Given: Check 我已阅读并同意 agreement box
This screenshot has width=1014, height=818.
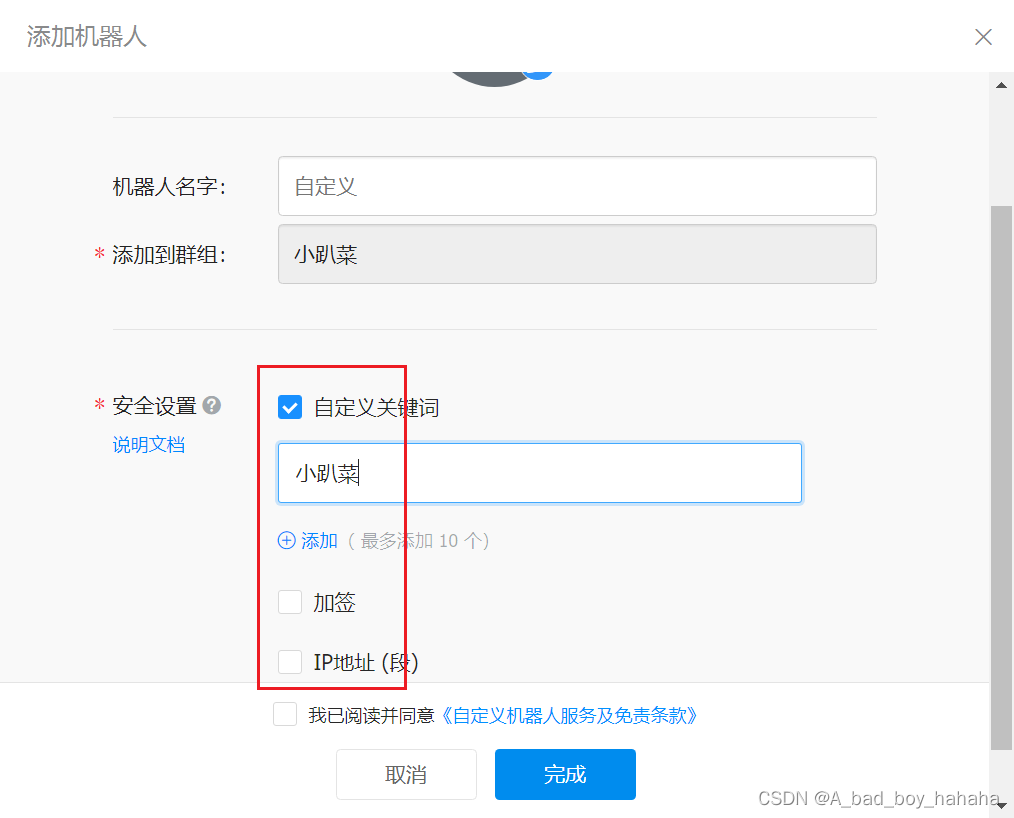Looking at the screenshot, I should click(x=285, y=715).
